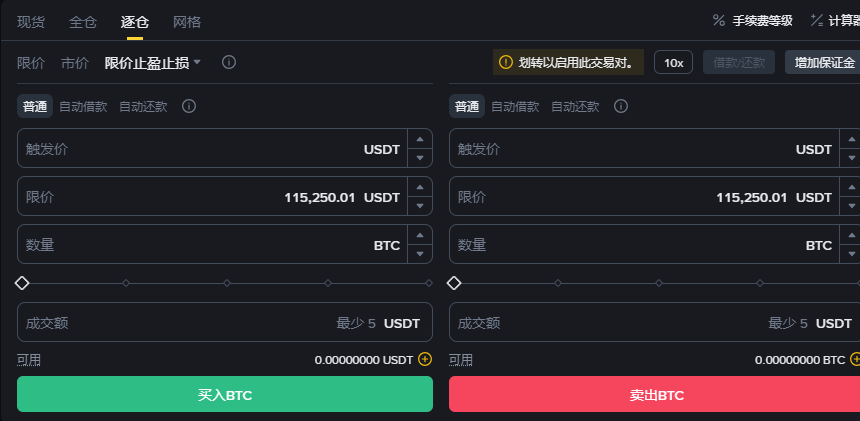Click sell-side 数量 BTC input field
Screen dimensions: 860x421
point(644,244)
